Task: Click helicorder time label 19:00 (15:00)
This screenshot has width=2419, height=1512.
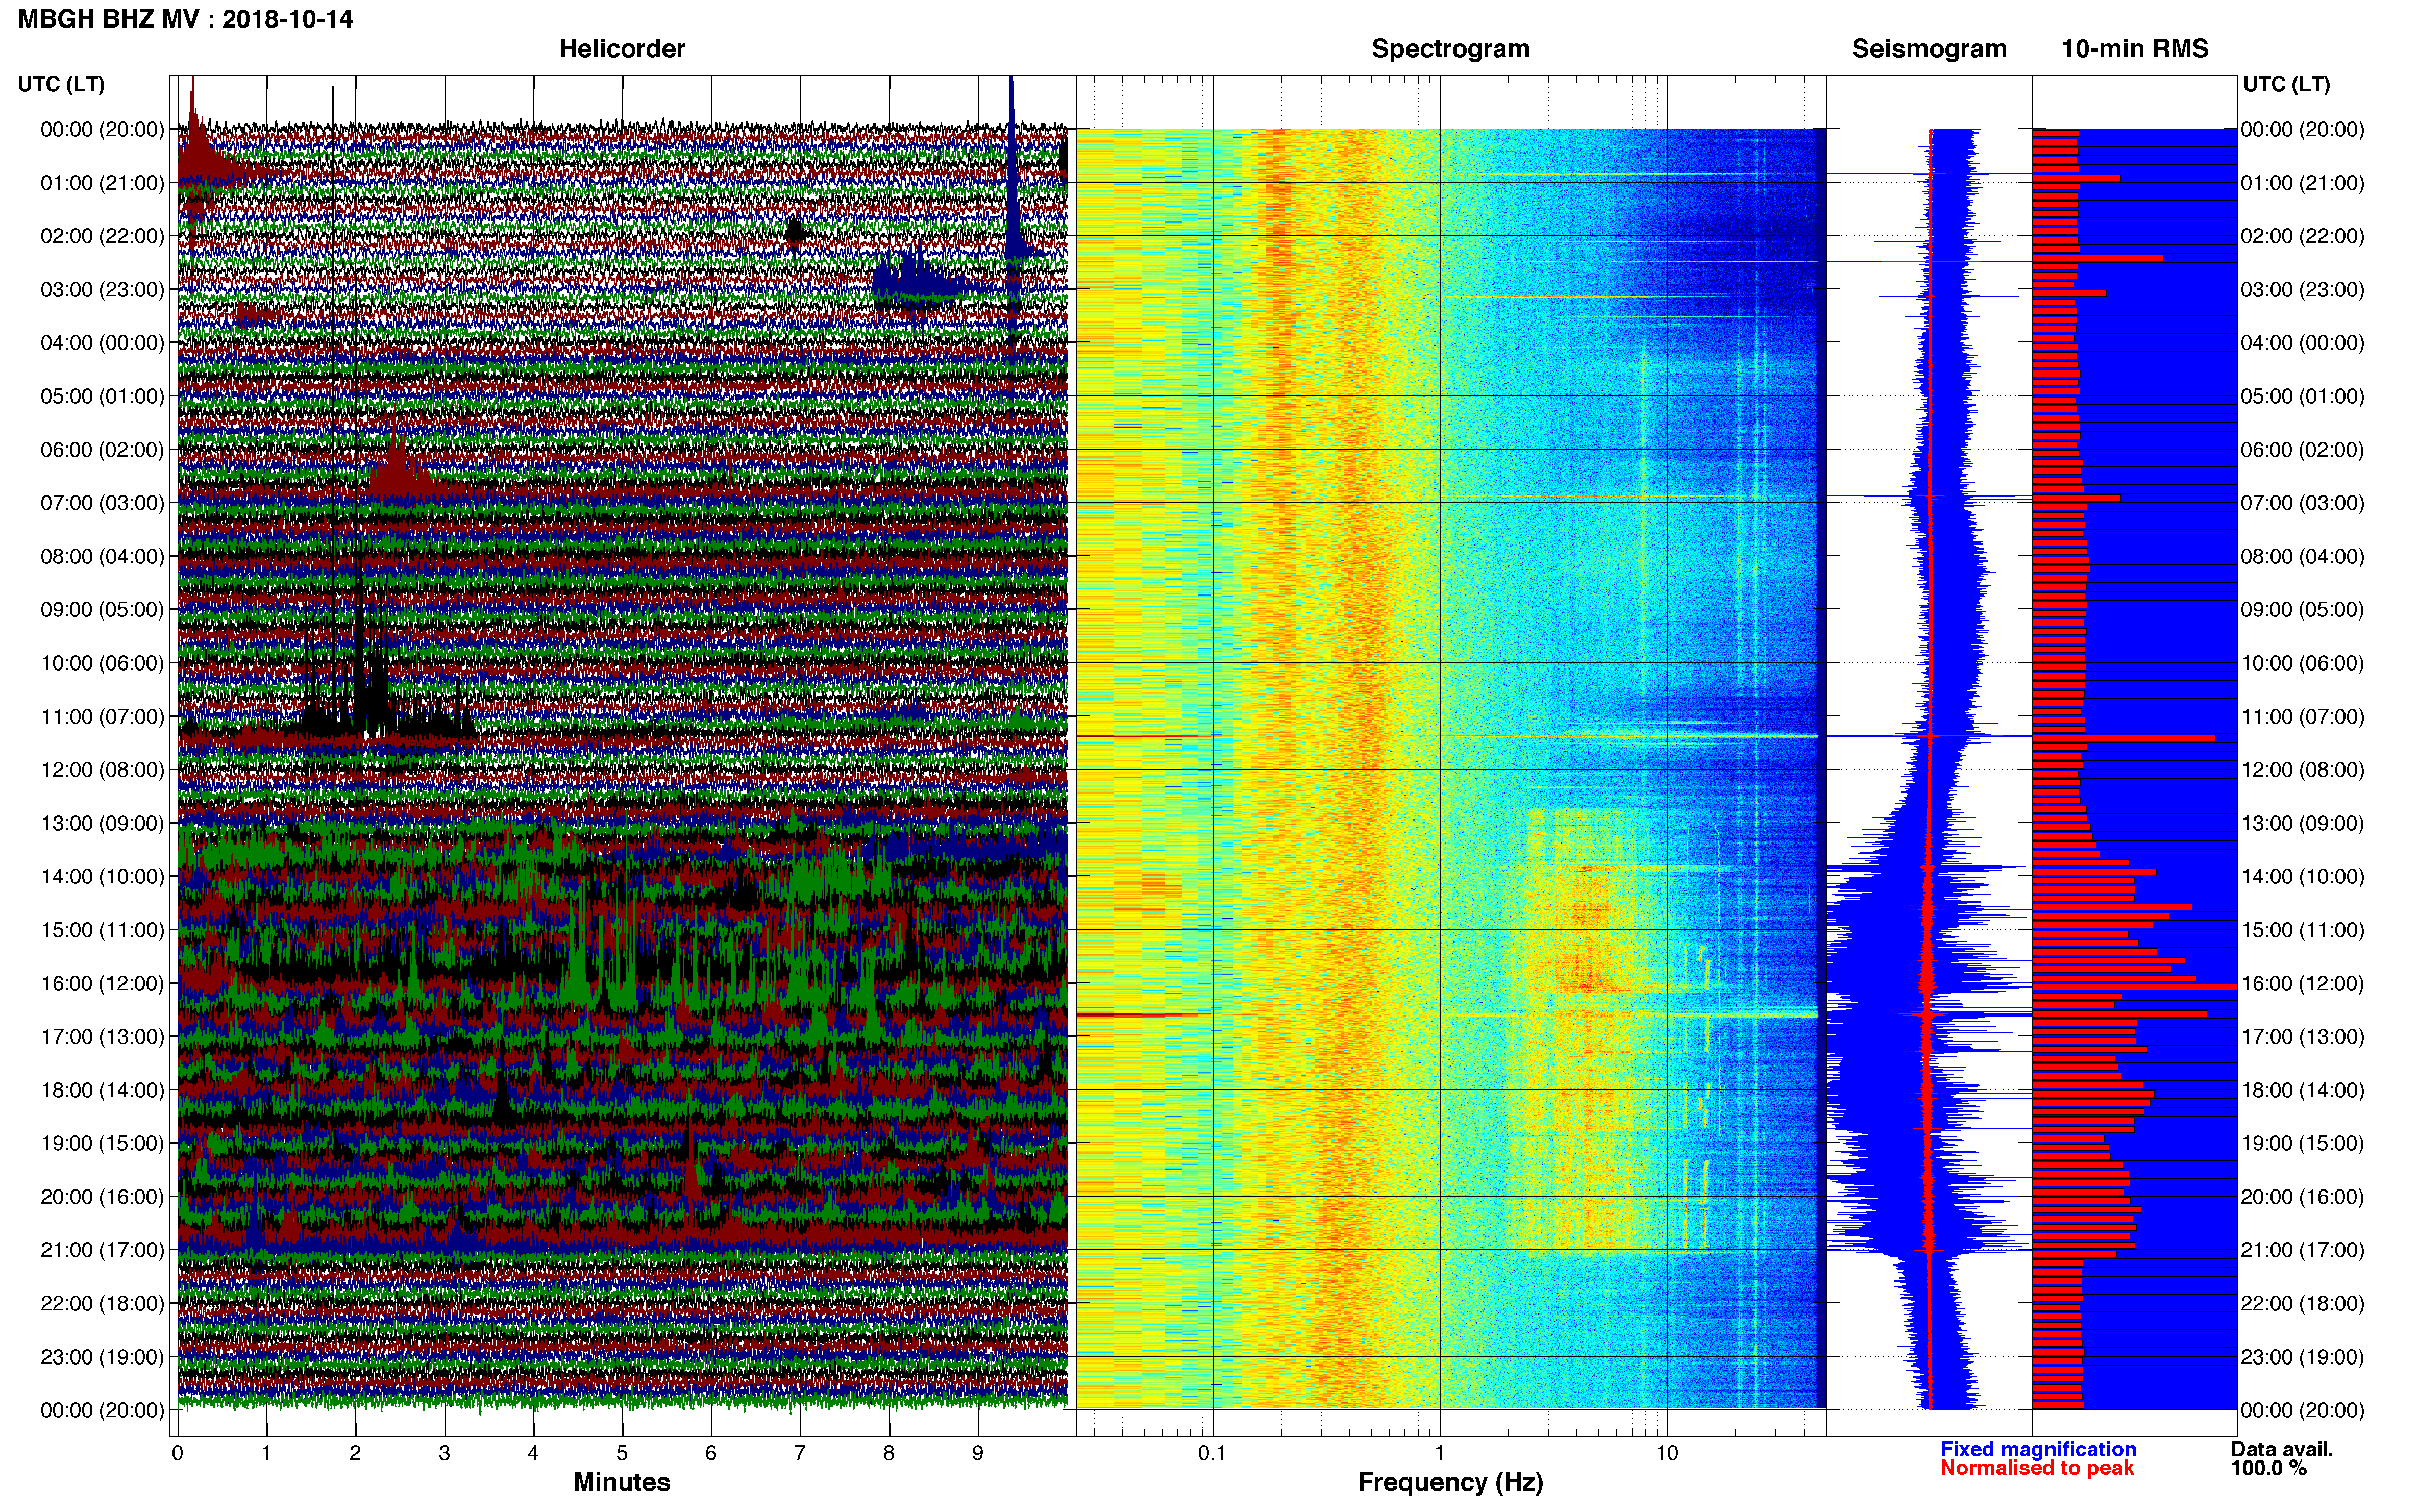Action: [102, 1143]
